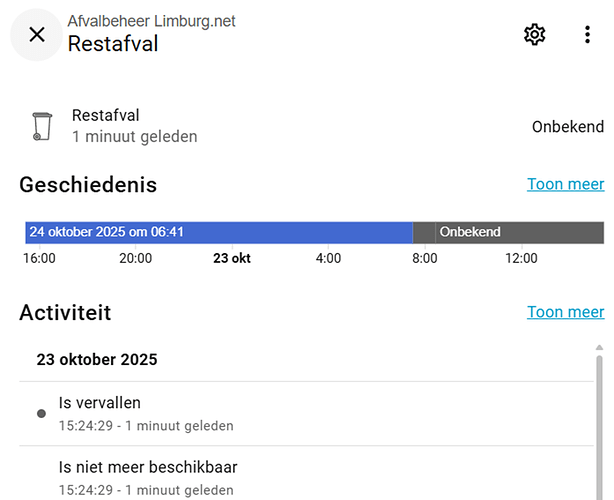Screen dimensions: 614x500
Task: Show more history via Toon meer
Action: point(565,184)
